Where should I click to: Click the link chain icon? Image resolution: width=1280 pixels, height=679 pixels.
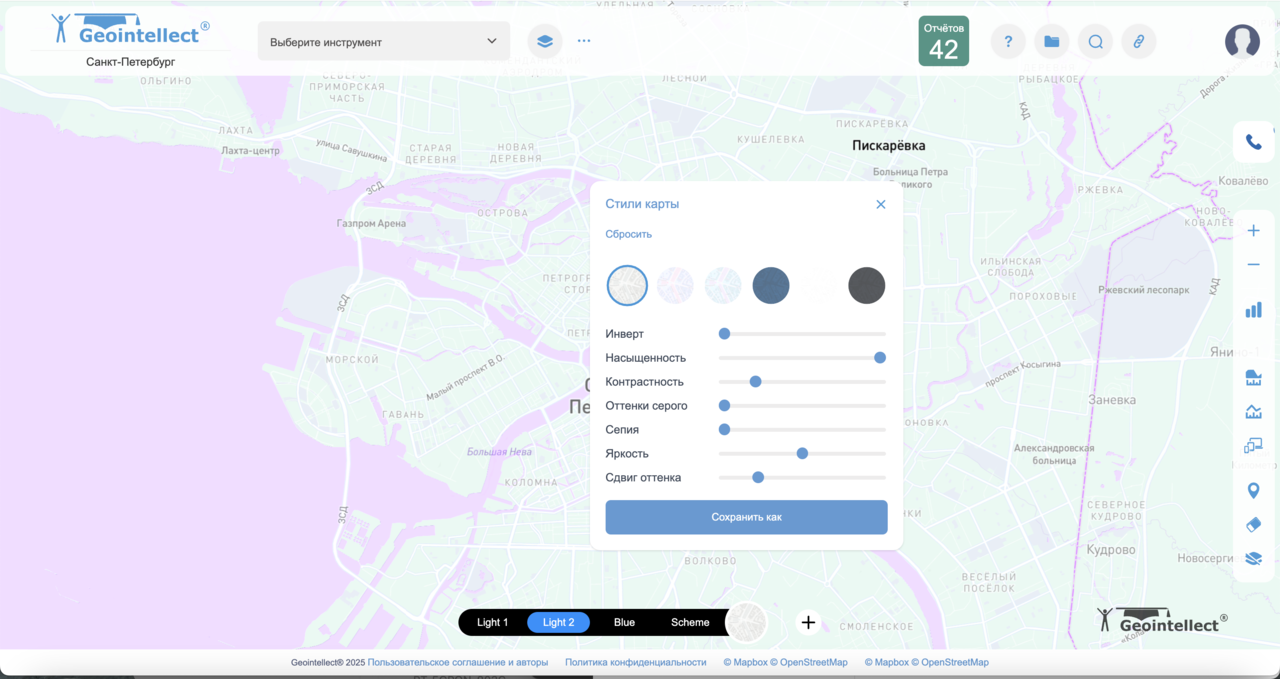[x=1138, y=41]
